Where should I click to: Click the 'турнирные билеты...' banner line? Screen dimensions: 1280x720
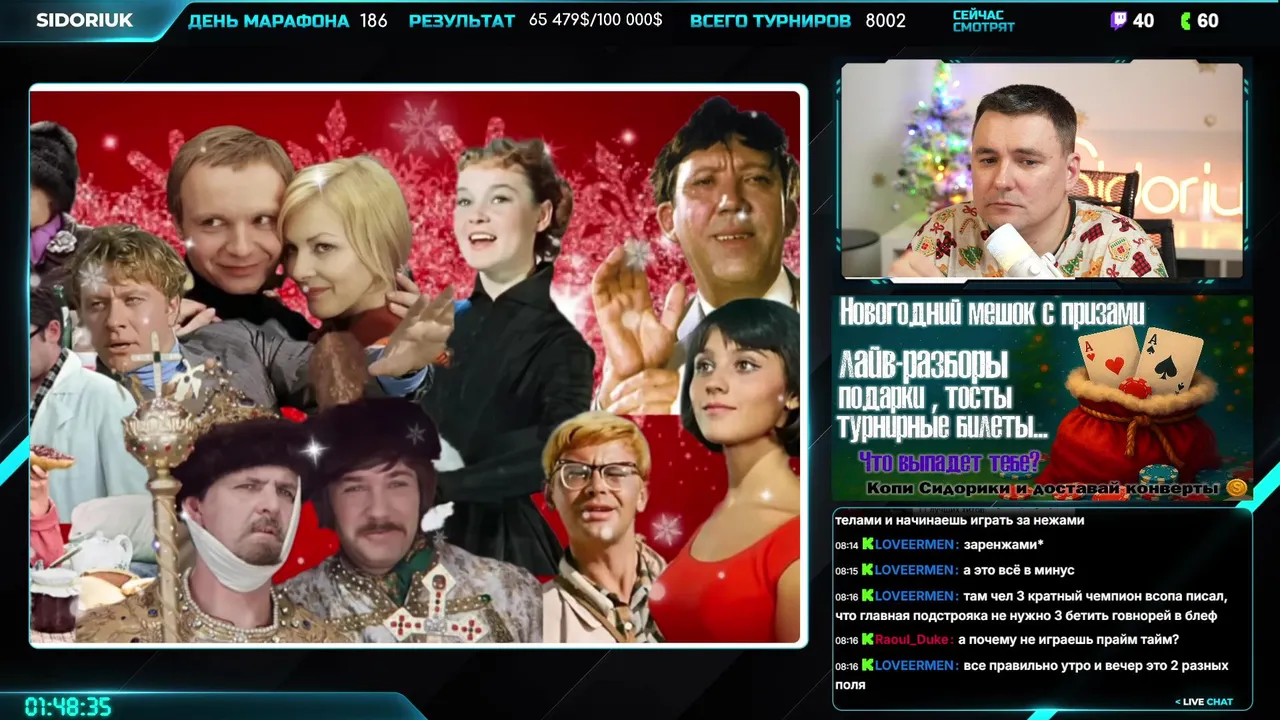tap(942, 427)
